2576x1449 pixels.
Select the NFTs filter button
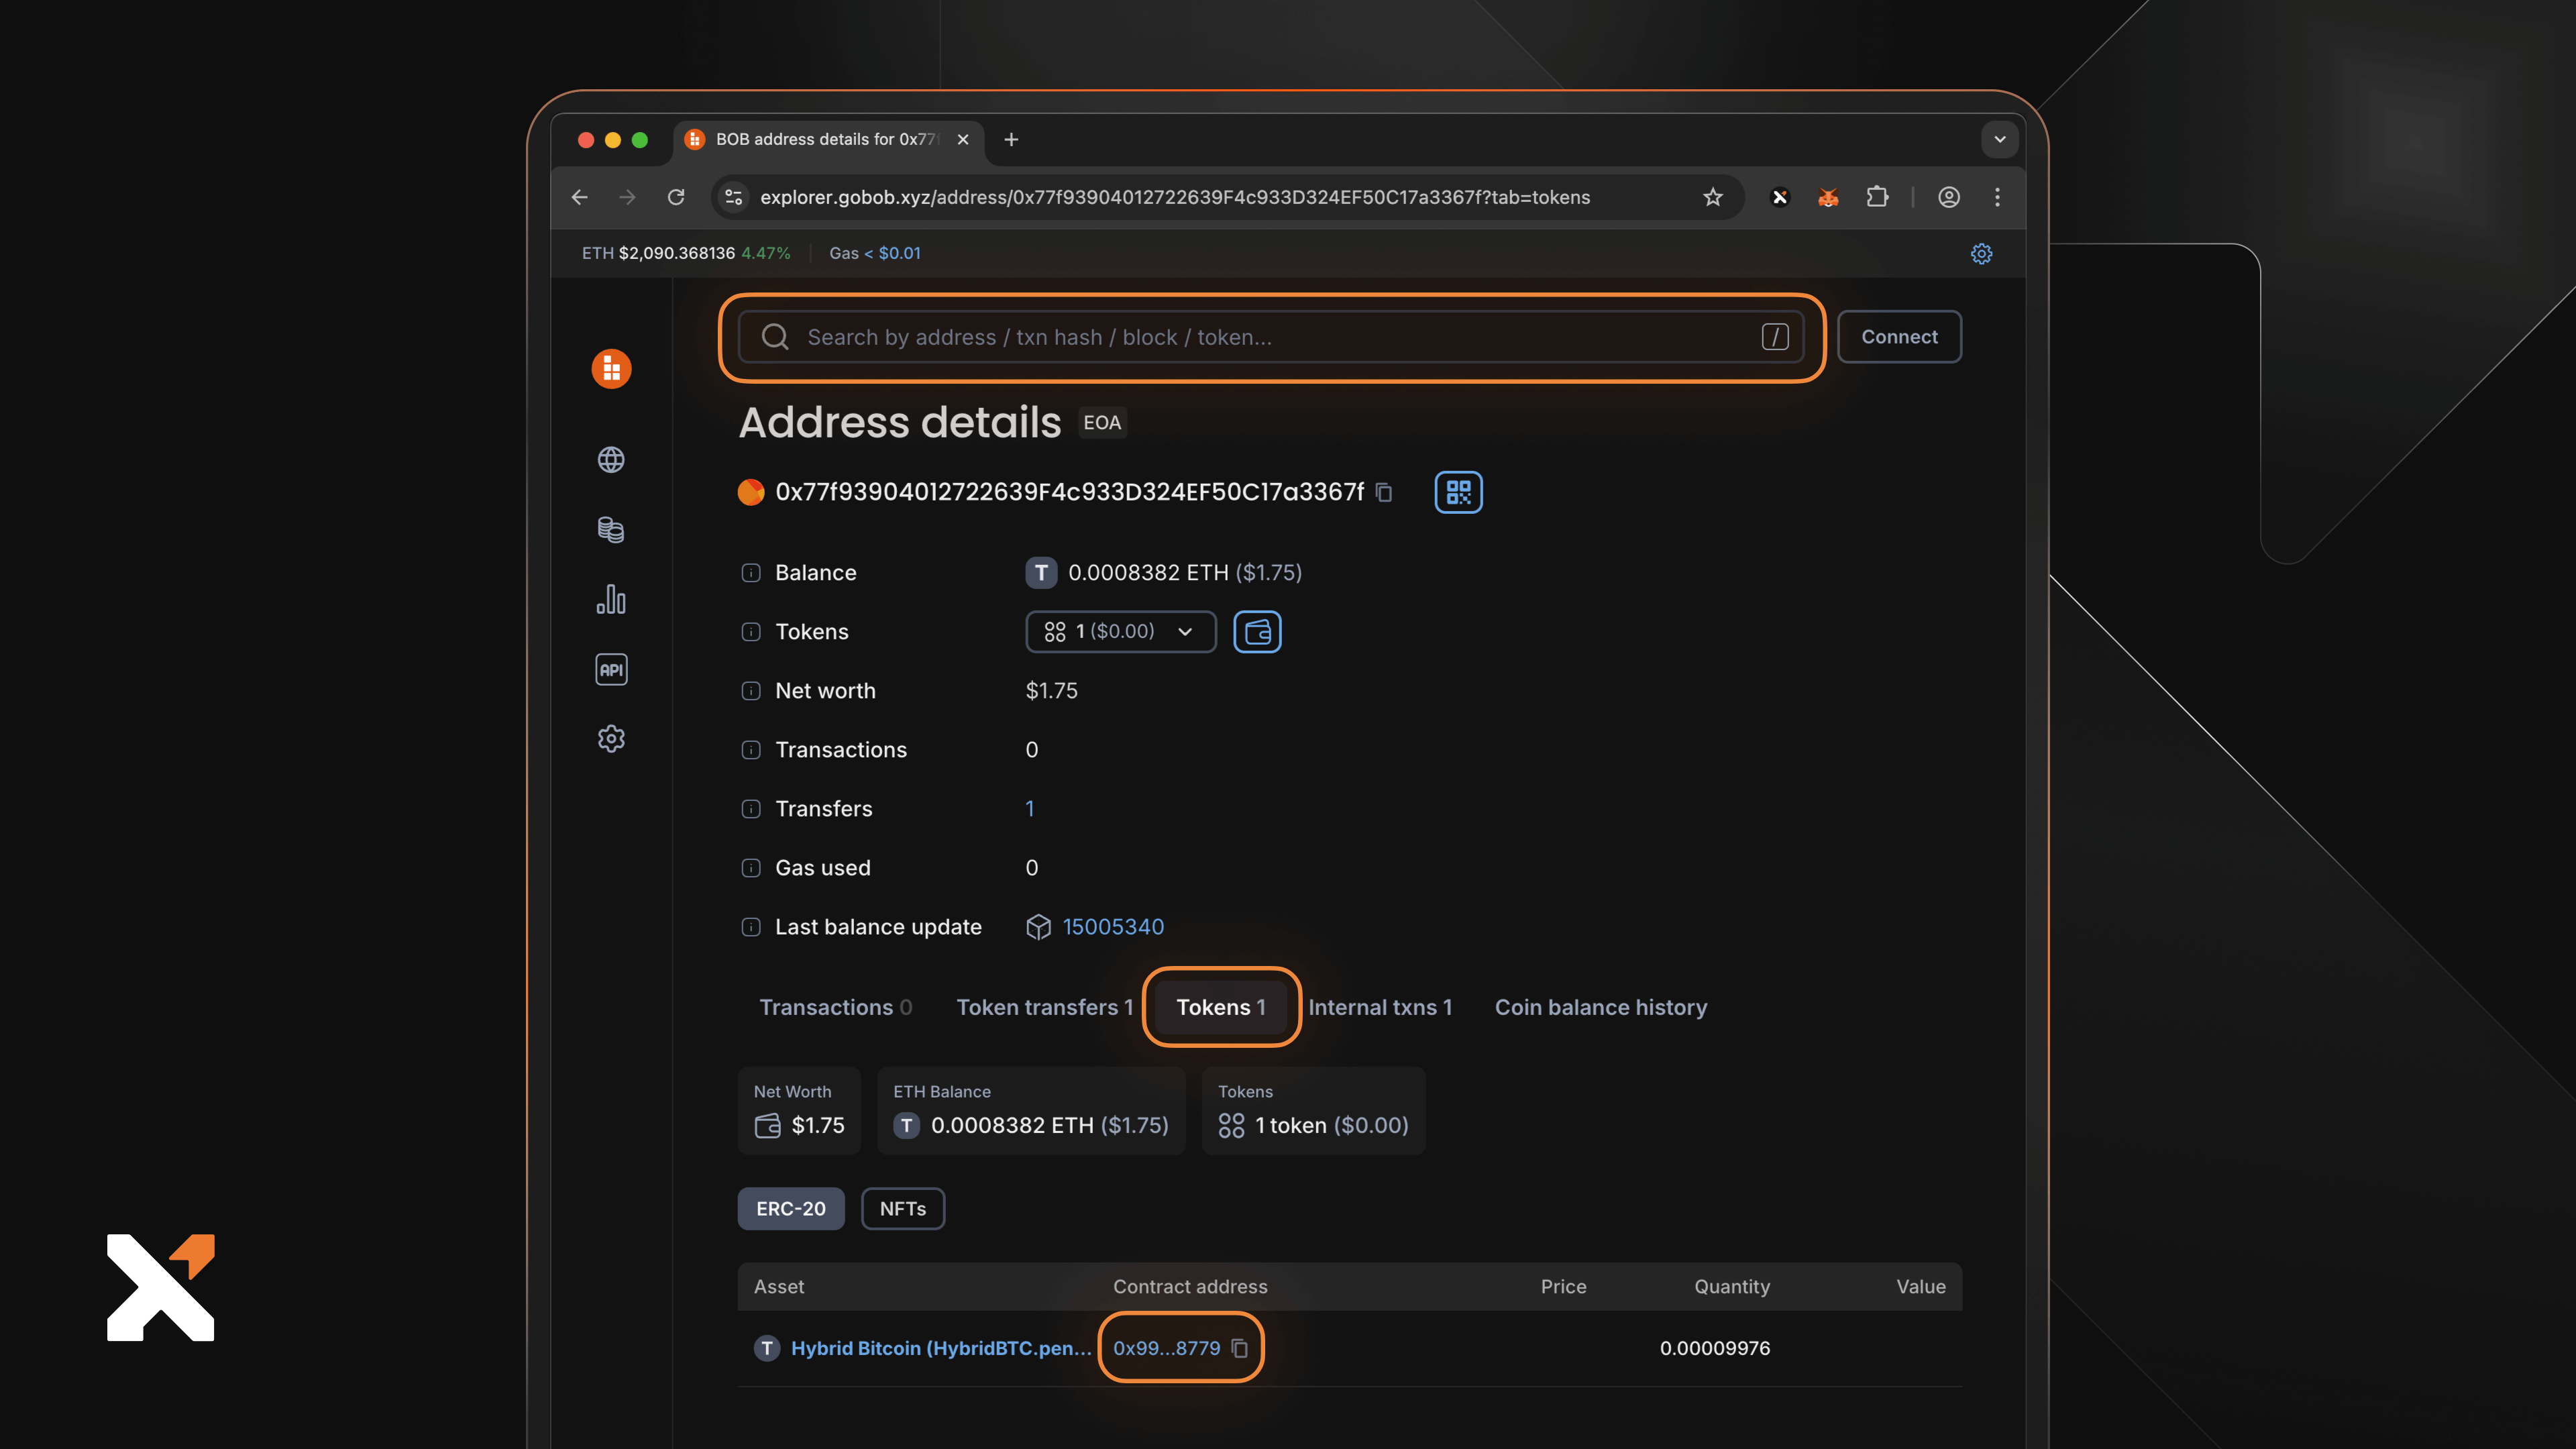(902, 1208)
